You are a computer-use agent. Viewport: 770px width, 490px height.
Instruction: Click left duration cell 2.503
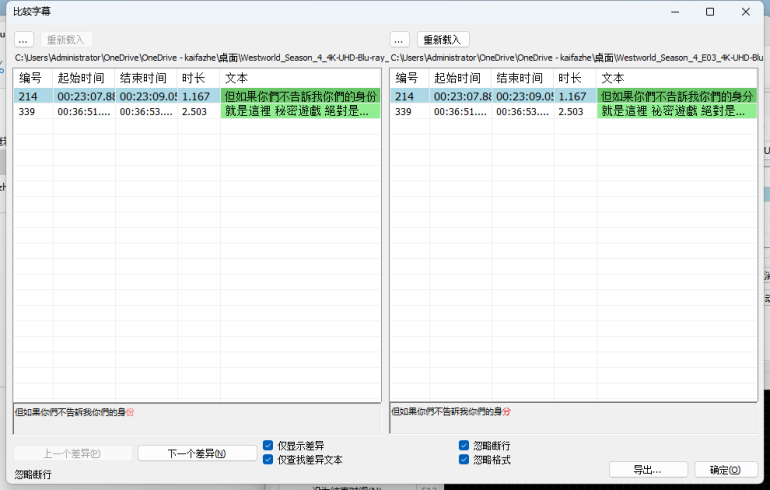coord(199,111)
